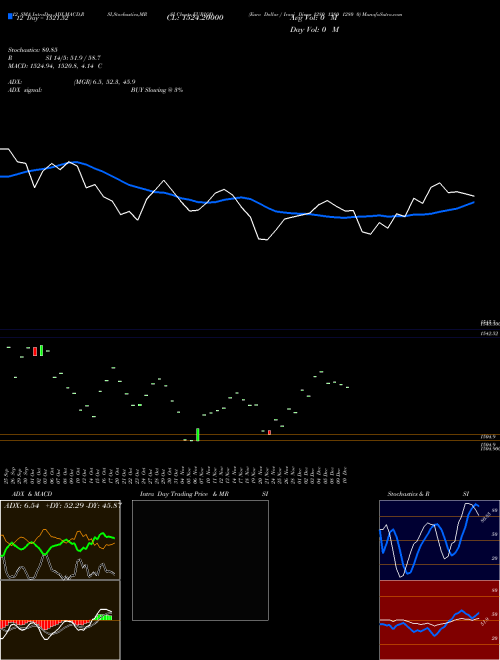The height and width of the screenshot is (660, 500).
Task: Click the red RSI chart panel
Action: [439, 620]
